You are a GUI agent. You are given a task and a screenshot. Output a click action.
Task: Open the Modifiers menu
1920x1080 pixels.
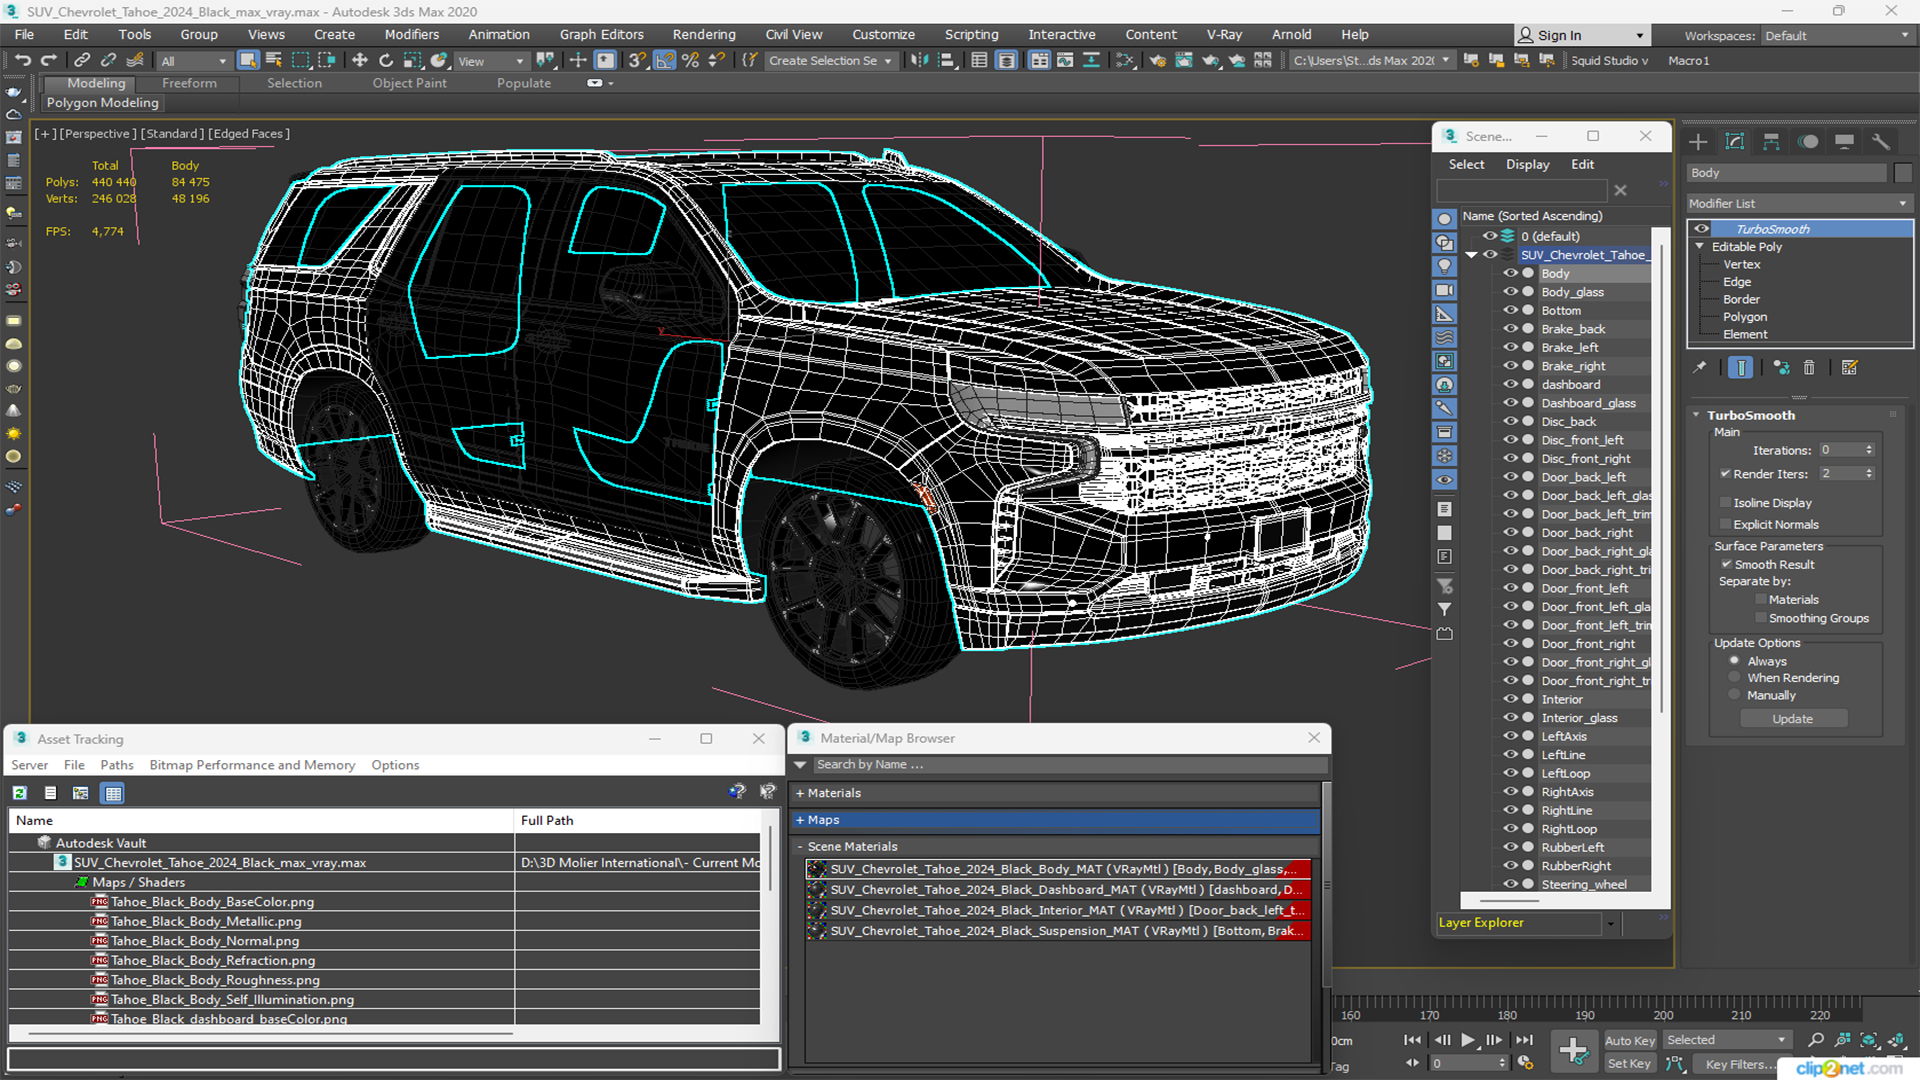411,34
